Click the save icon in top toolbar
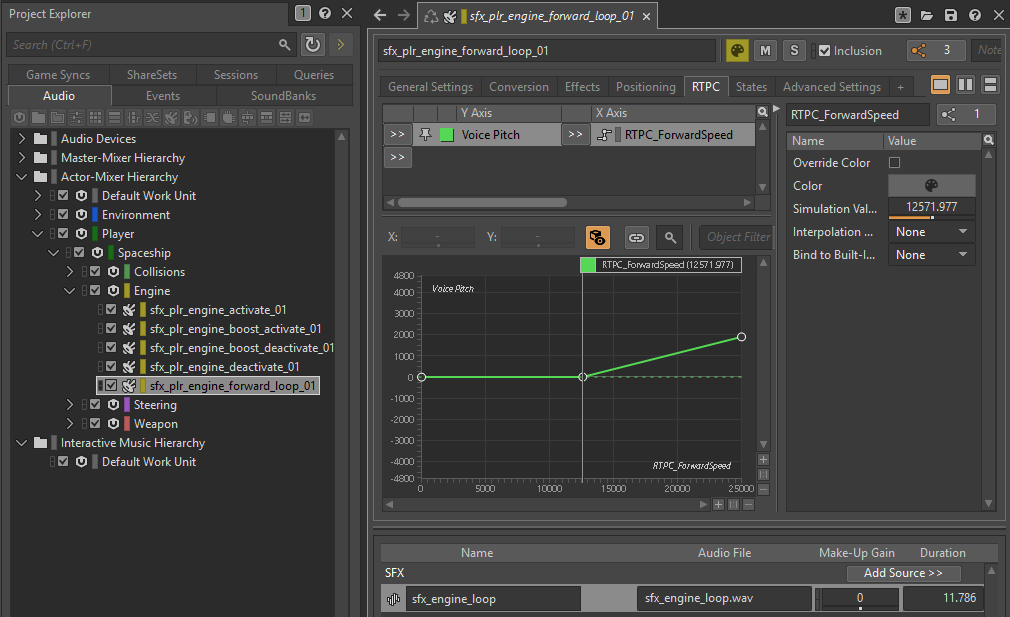The width and height of the screenshot is (1010, 617). pos(951,15)
